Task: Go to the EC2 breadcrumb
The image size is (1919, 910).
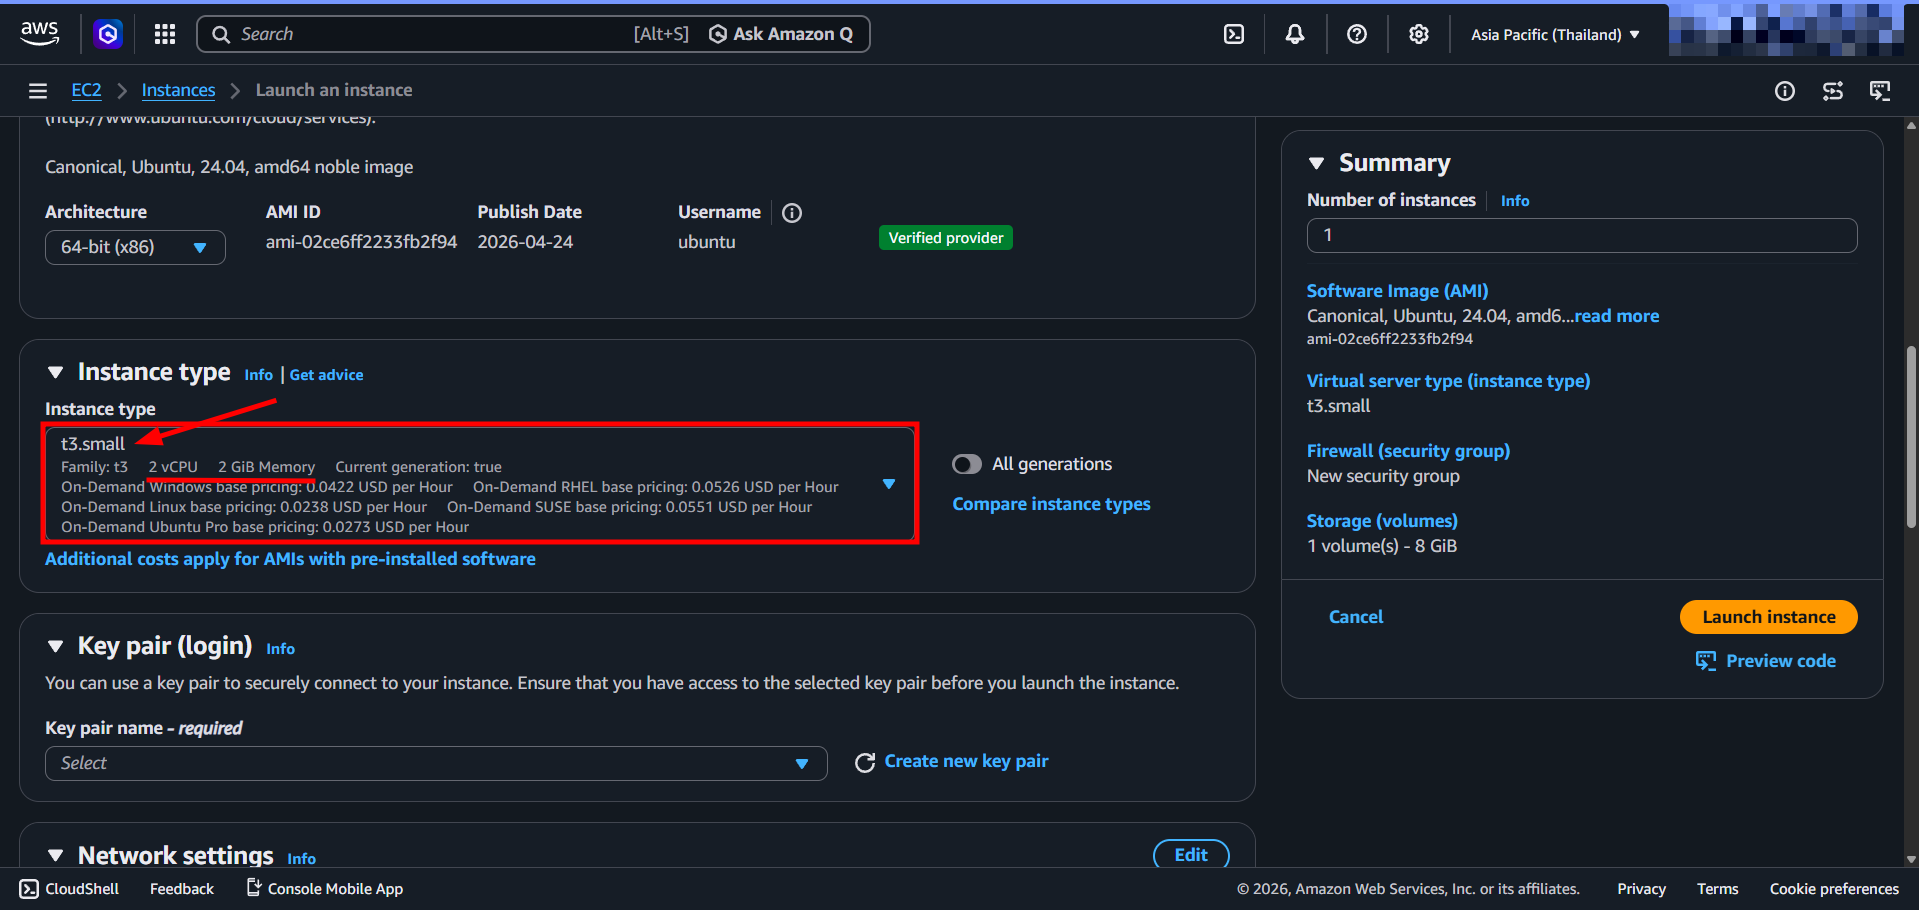Action: click(x=86, y=90)
